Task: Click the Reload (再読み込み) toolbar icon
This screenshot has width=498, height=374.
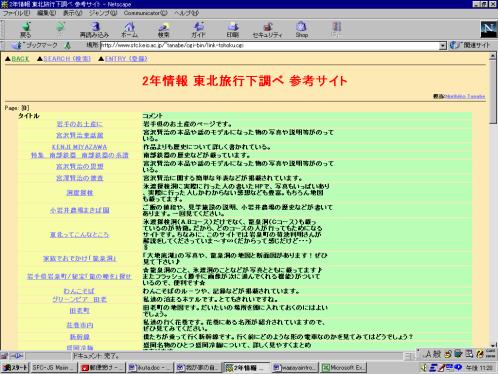Action: [x=95, y=29]
